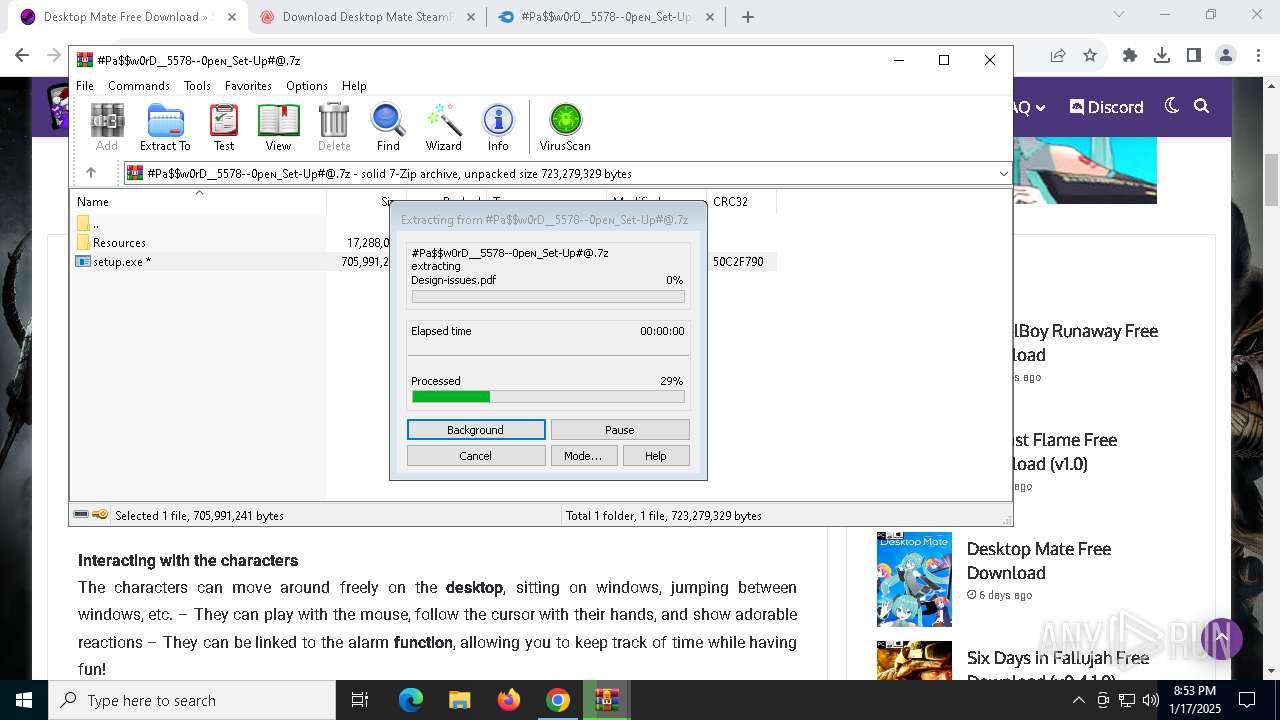1280x720 pixels.
Task: Open the Favorites menu
Action: coord(248,86)
